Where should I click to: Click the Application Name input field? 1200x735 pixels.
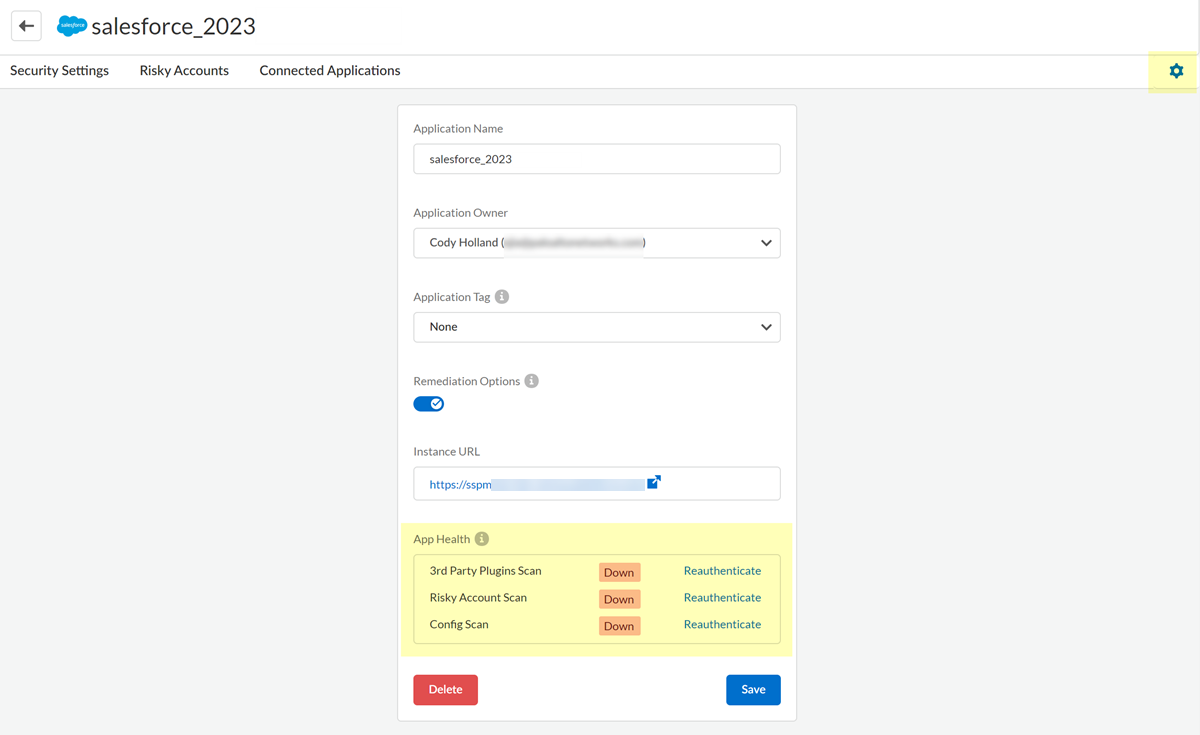point(597,159)
